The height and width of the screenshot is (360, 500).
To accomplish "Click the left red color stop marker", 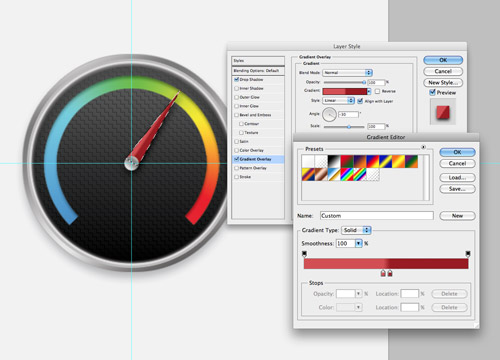I will coord(383,273).
